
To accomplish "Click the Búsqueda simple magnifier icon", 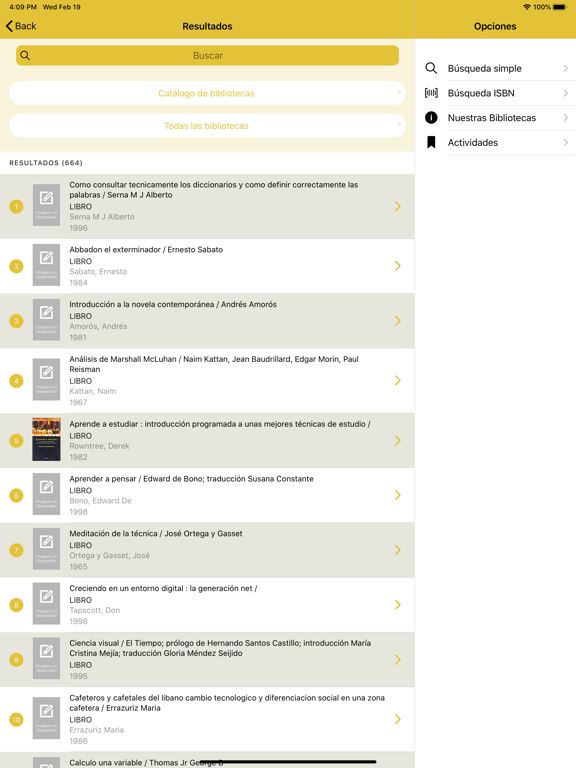I will coord(431,68).
